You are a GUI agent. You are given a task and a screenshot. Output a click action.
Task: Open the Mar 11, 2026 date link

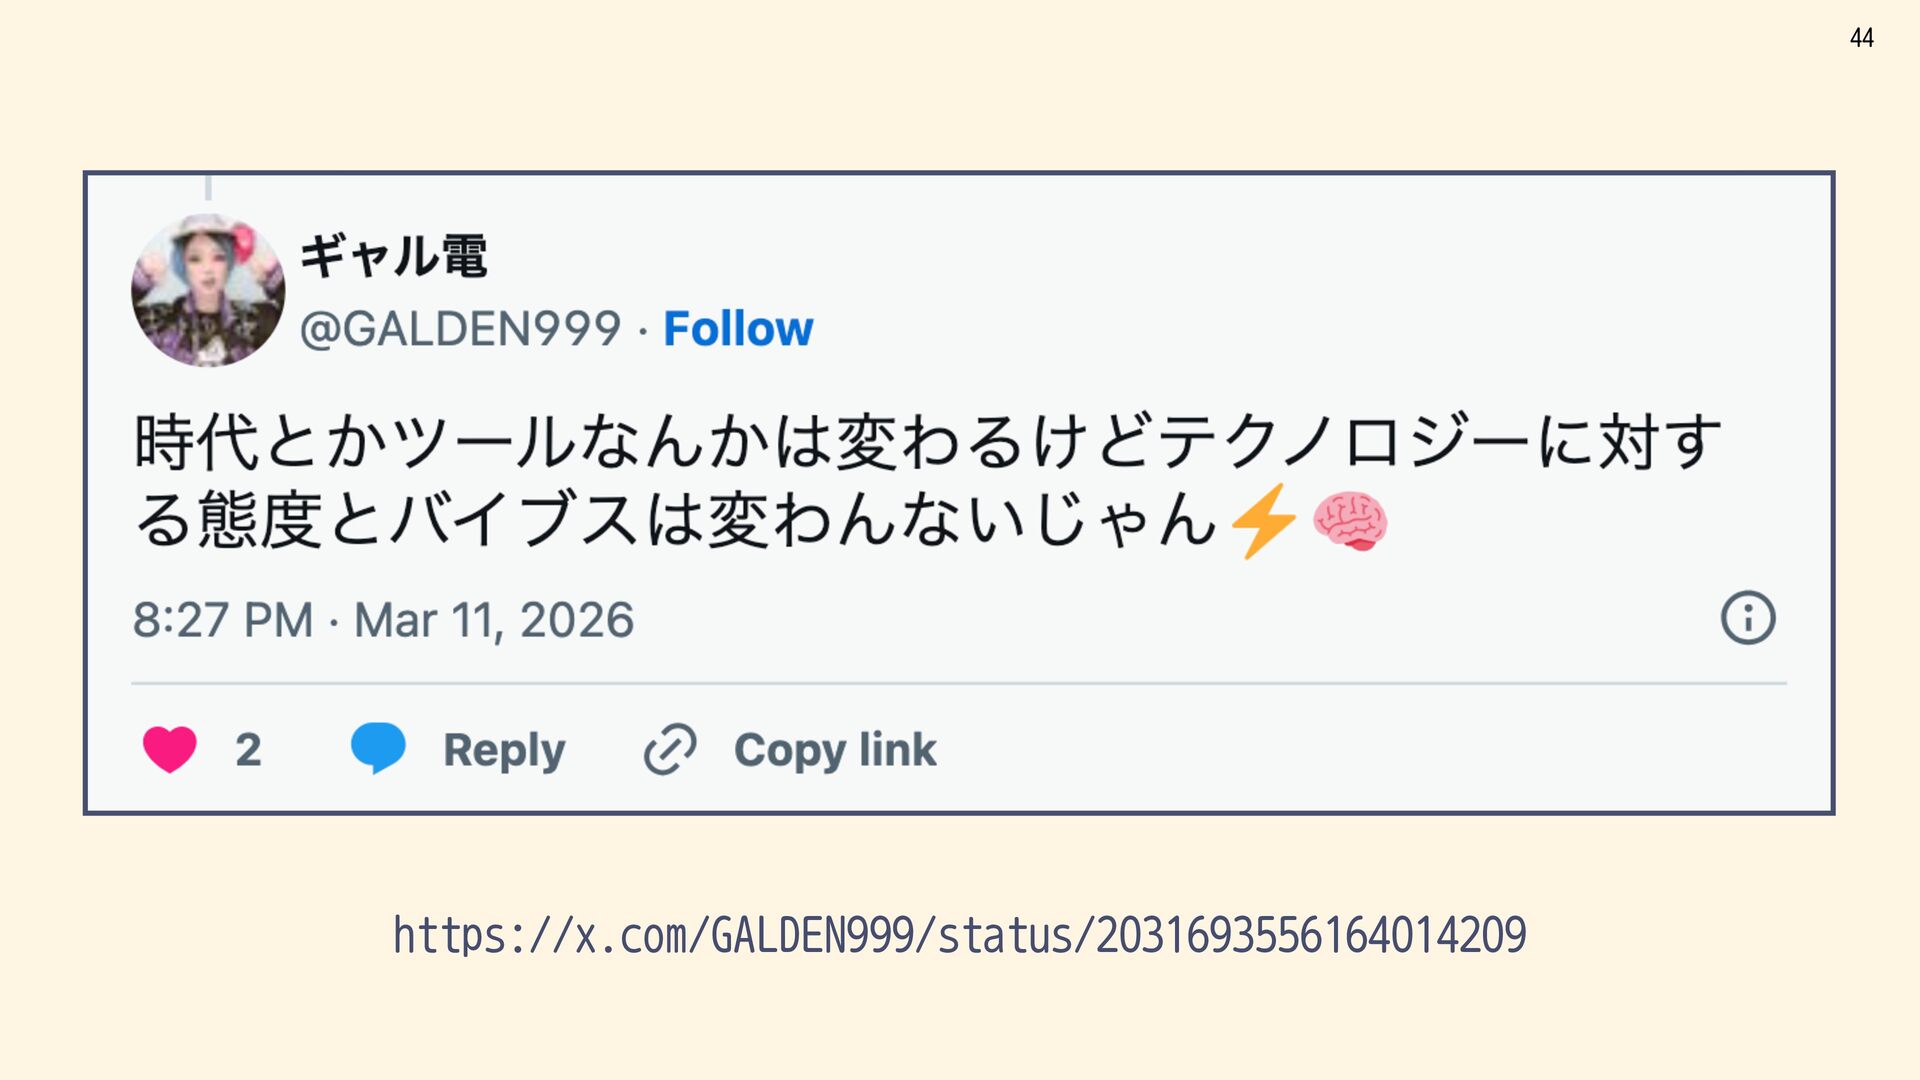click(494, 620)
